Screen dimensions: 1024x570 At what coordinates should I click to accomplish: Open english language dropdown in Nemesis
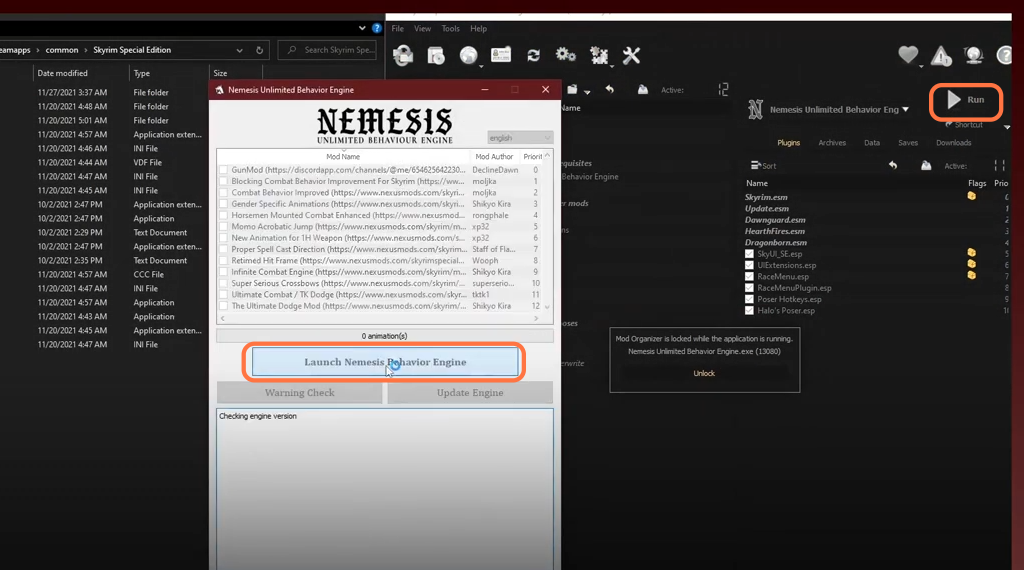pyautogui.click(x=520, y=138)
